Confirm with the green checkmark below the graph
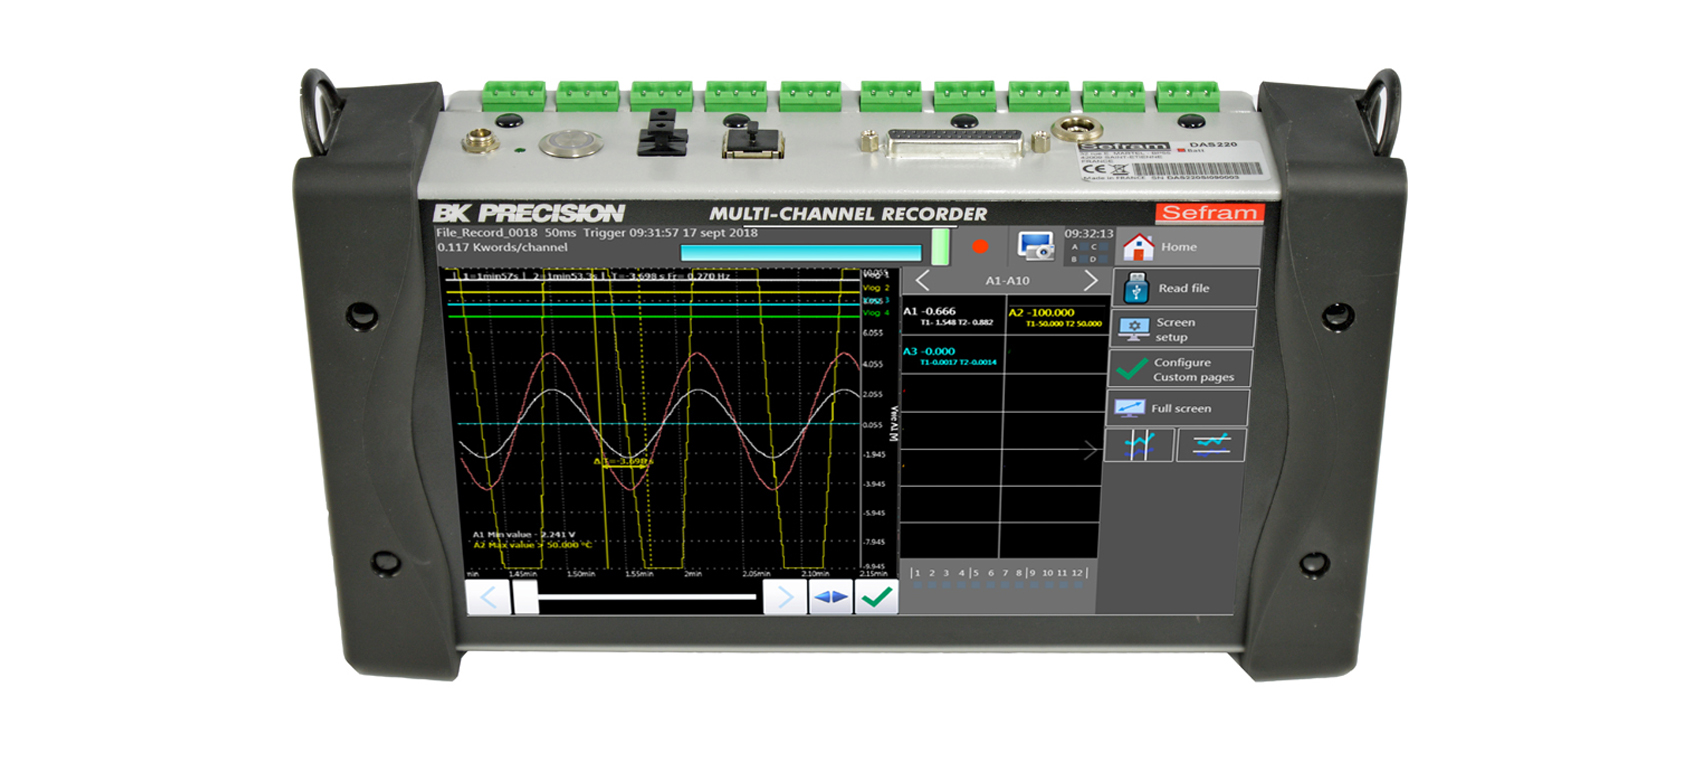Image resolution: width=1701 pixels, height=761 pixels. (876, 598)
